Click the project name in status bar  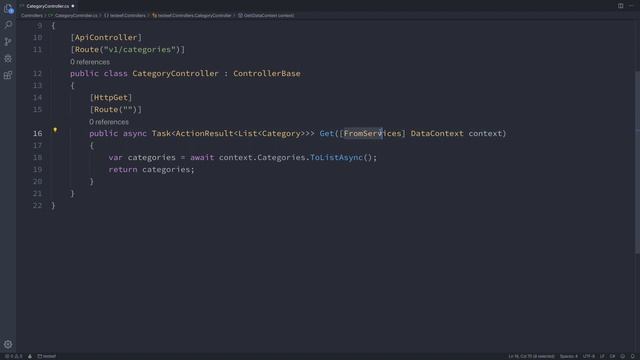(47, 356)
